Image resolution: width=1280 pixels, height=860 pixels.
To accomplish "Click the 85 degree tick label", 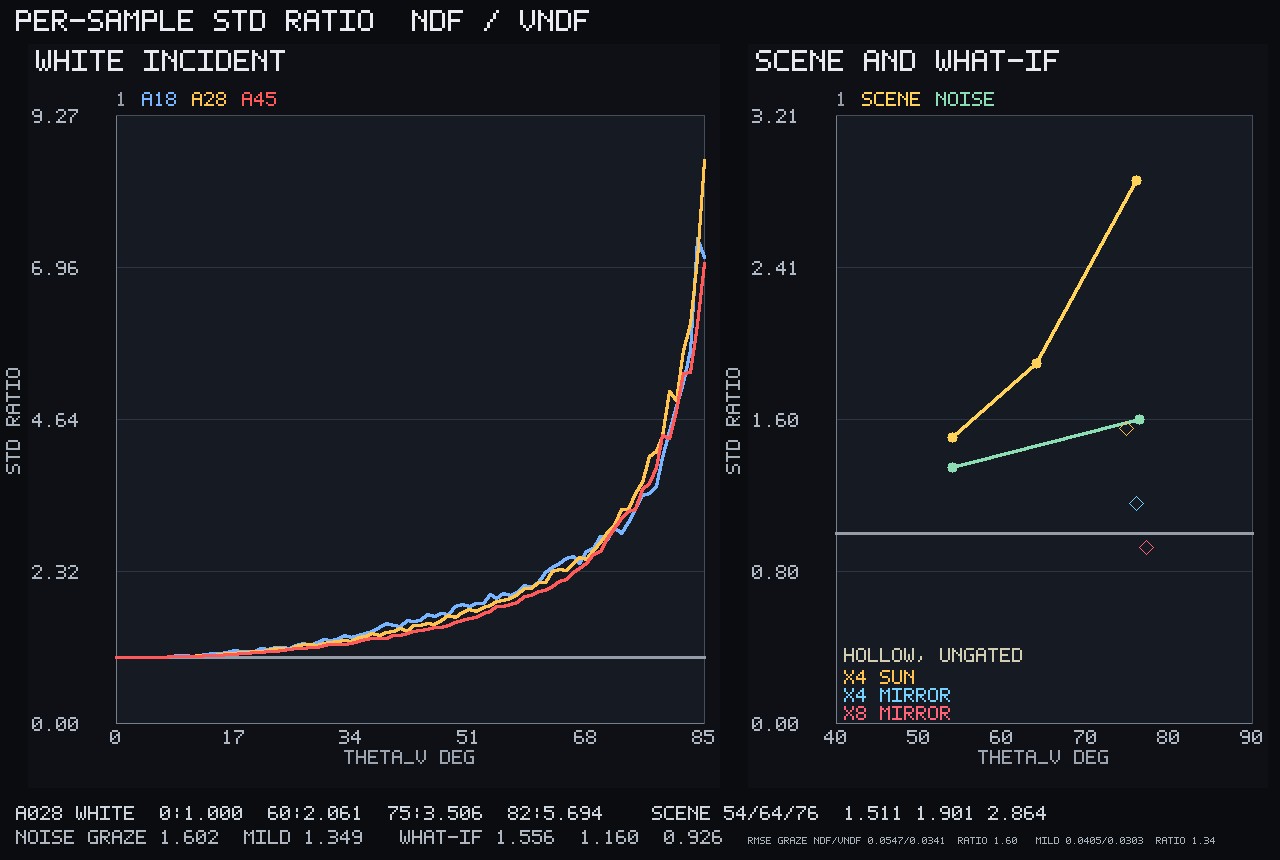I will [x=703, y=737].
